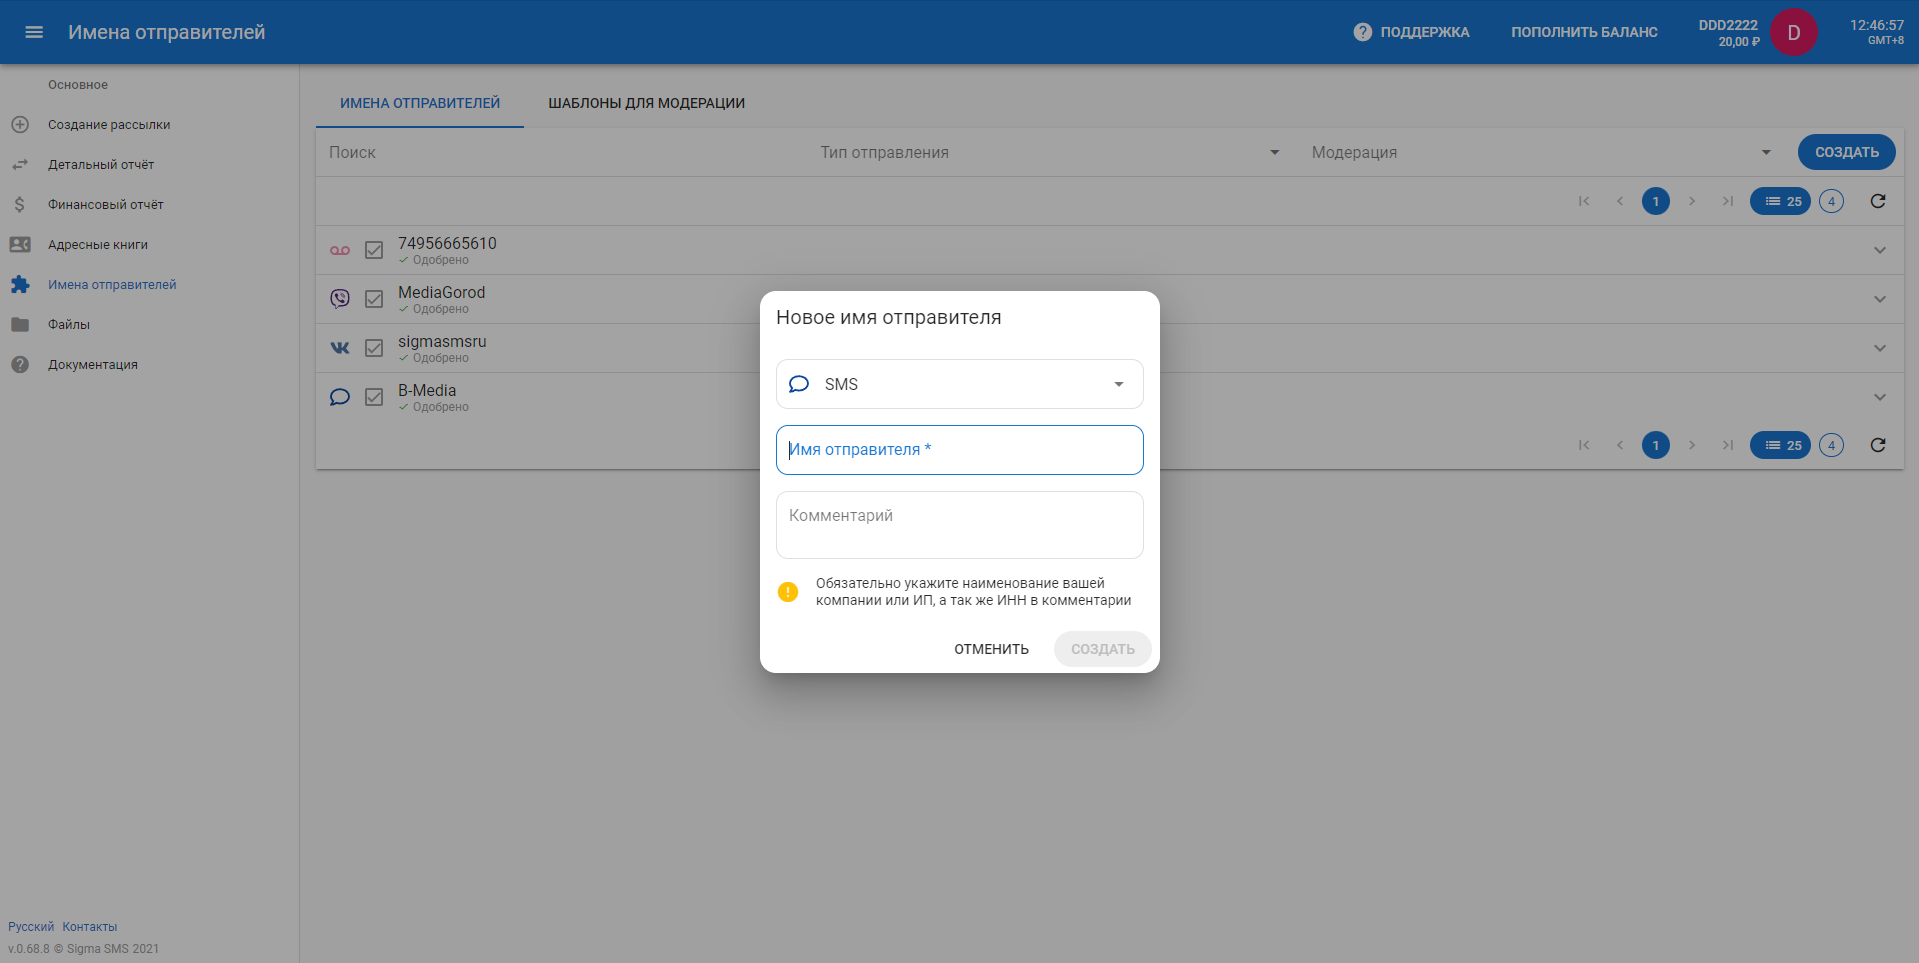Click voicemail icon for 74956665610

point(340,250)
